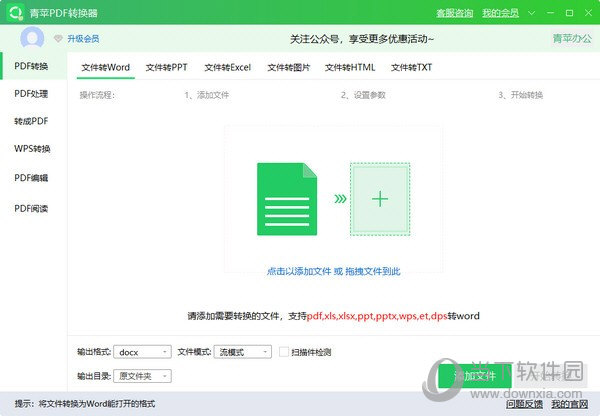Switch to the 文件转PPT tab
The image size is (600, 416).
pos(166,67)
